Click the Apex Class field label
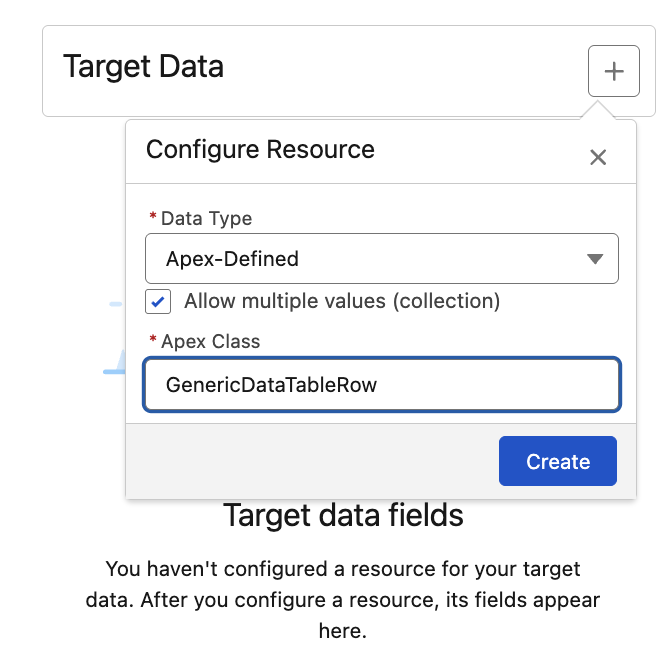The height and width of the screenshot is (666, 672). pyautogui.click(x=210, y=342)
